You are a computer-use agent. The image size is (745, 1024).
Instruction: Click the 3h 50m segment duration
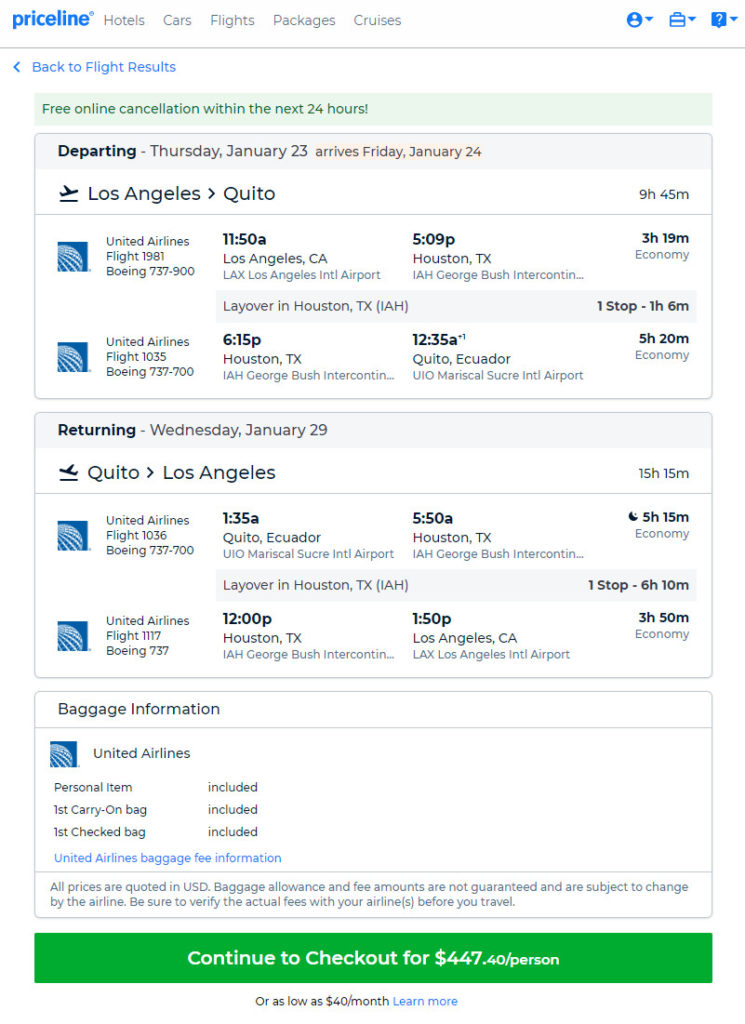point(663,617)
